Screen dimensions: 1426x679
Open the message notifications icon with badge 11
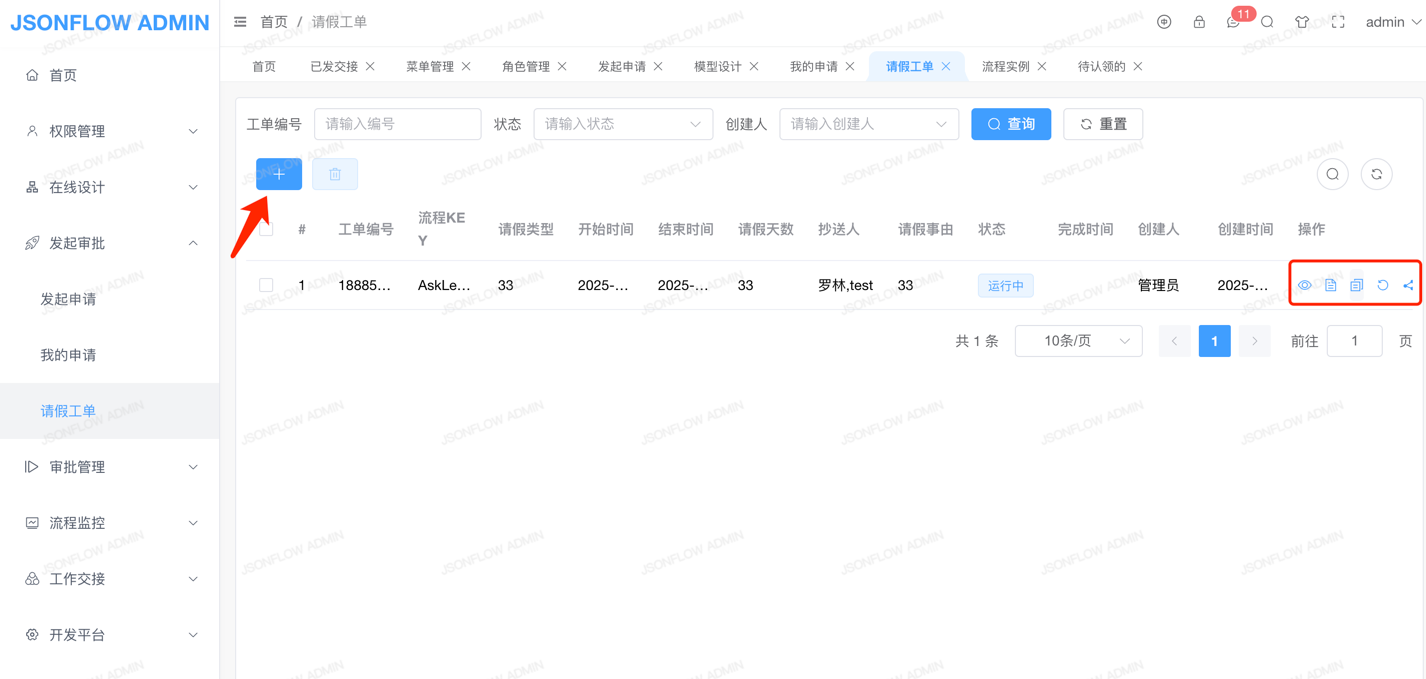1234,22
